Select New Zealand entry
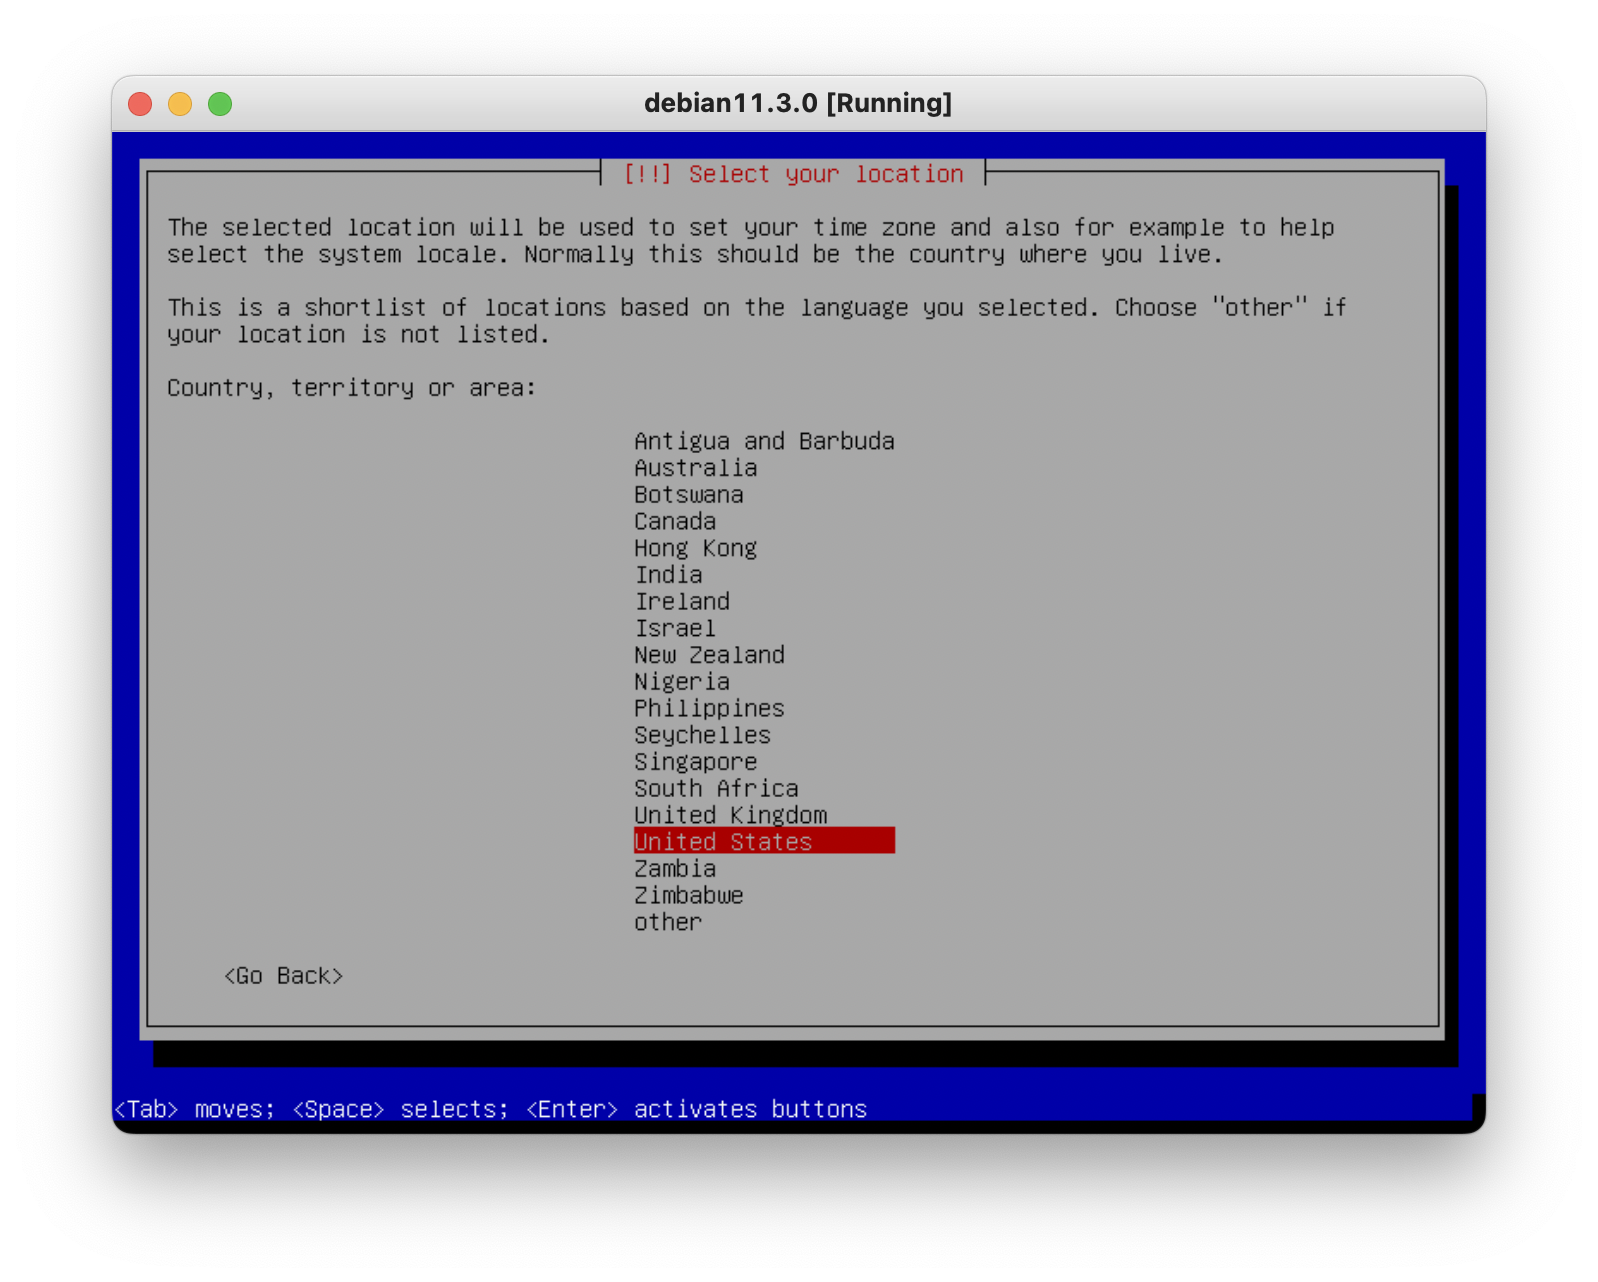Viewport: 1598px width, 1282px height. (709, 655)
